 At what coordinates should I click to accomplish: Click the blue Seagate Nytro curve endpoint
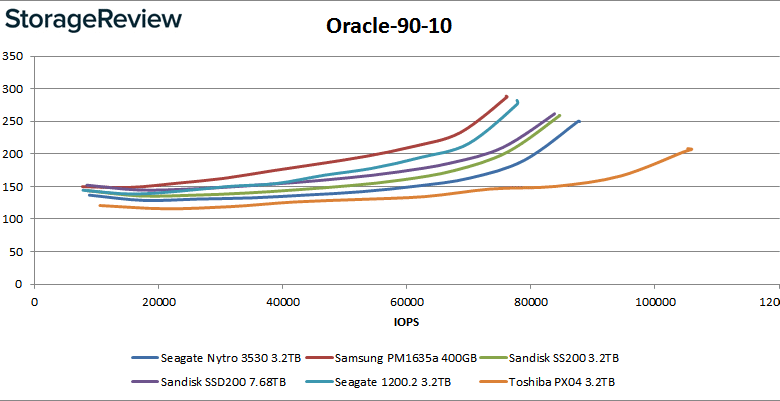pos(579,121)
